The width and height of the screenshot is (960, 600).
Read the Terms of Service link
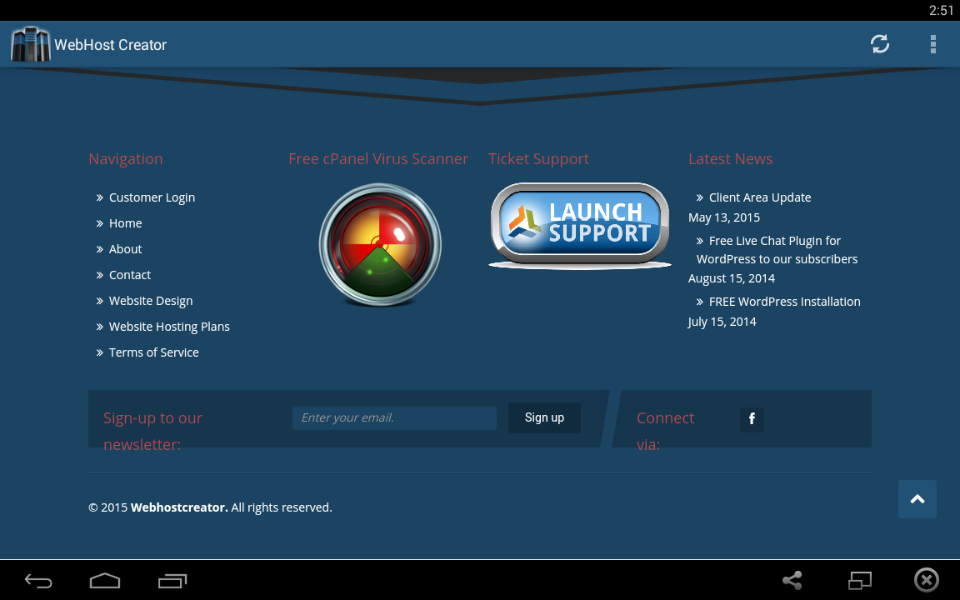[154, 352]
